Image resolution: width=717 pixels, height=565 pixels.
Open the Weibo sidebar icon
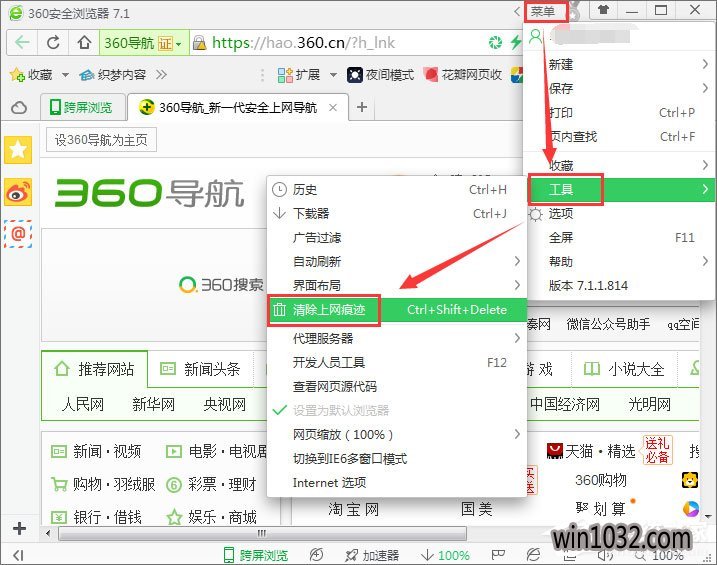click(x=19, y=192)
